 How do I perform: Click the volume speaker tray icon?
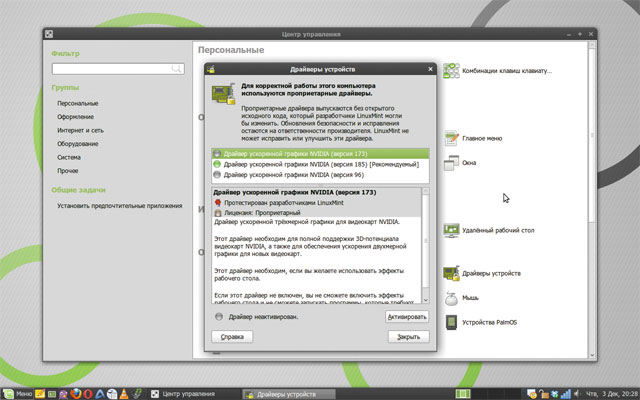pyautogui.click(x=577, y=394)
